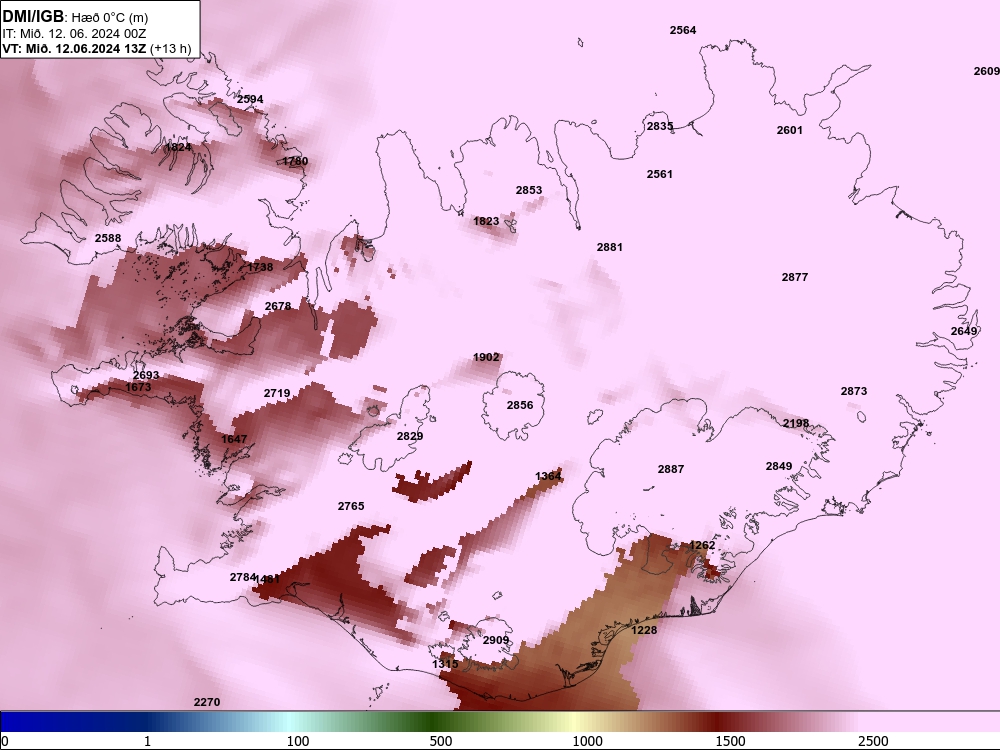Click the IT initialization time line 00Z
1000x750 pixels.
74,34
